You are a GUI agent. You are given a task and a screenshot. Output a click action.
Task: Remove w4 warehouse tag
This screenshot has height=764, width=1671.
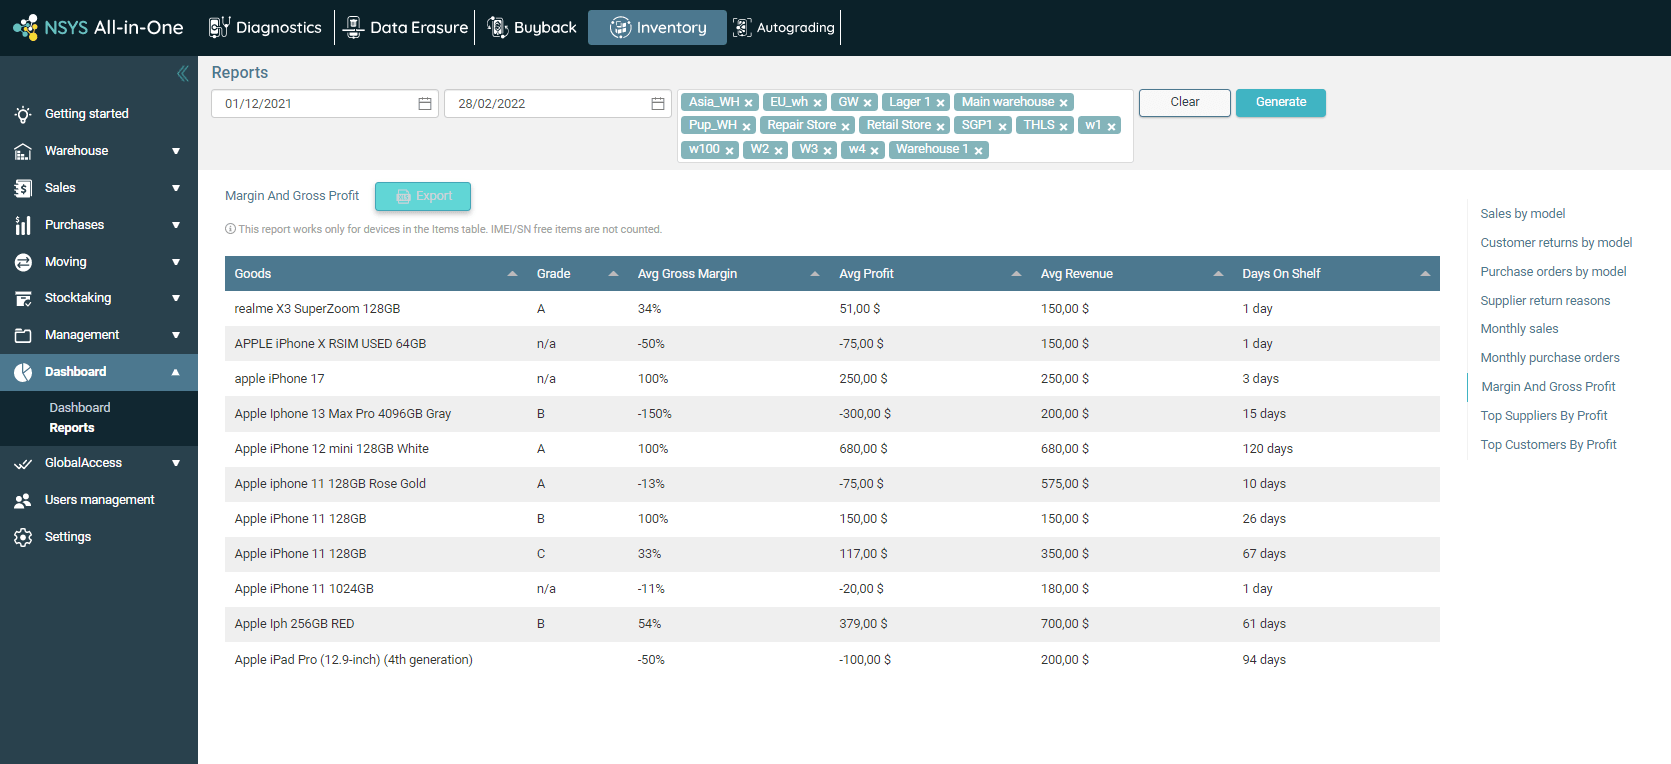click(x=874, y=150)
